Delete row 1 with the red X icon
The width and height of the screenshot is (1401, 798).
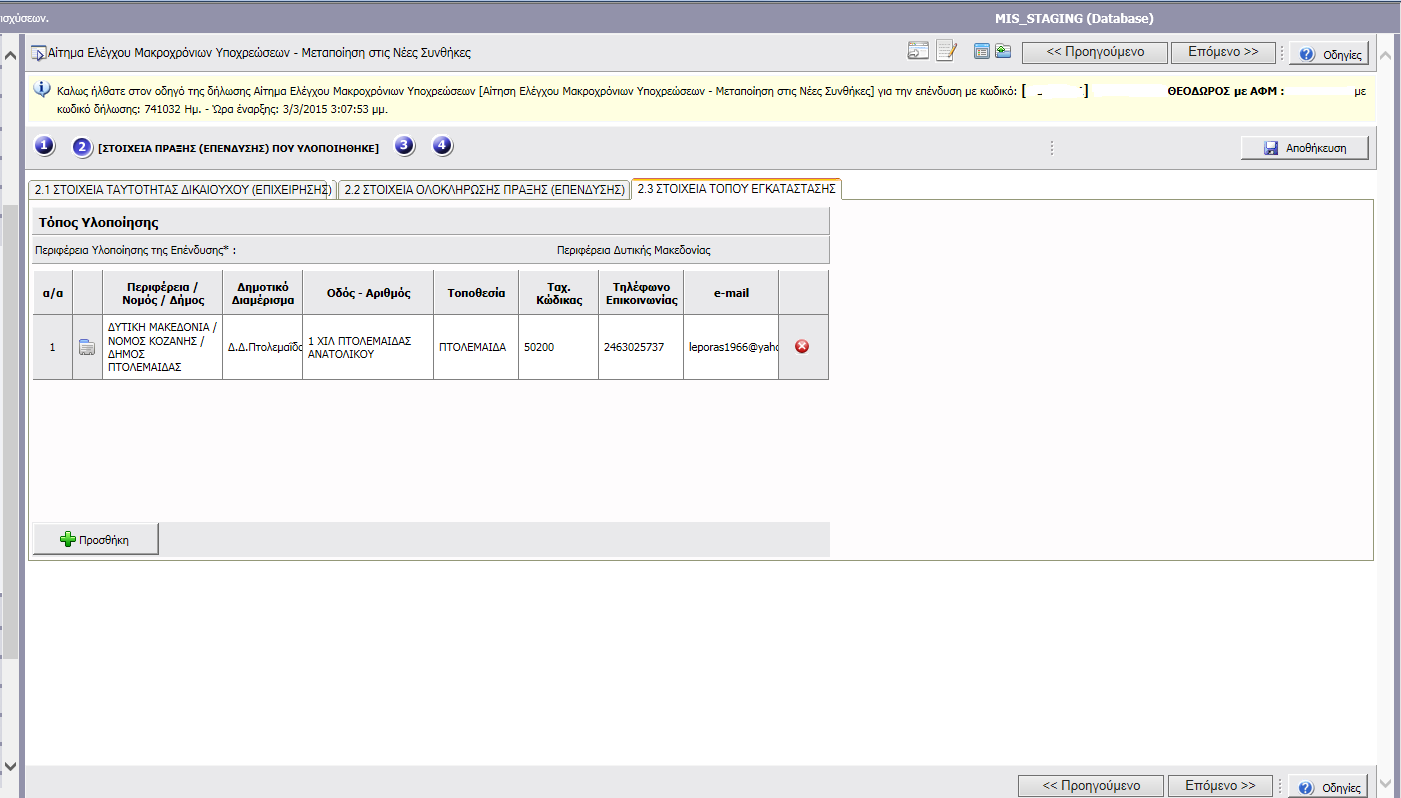802,346
